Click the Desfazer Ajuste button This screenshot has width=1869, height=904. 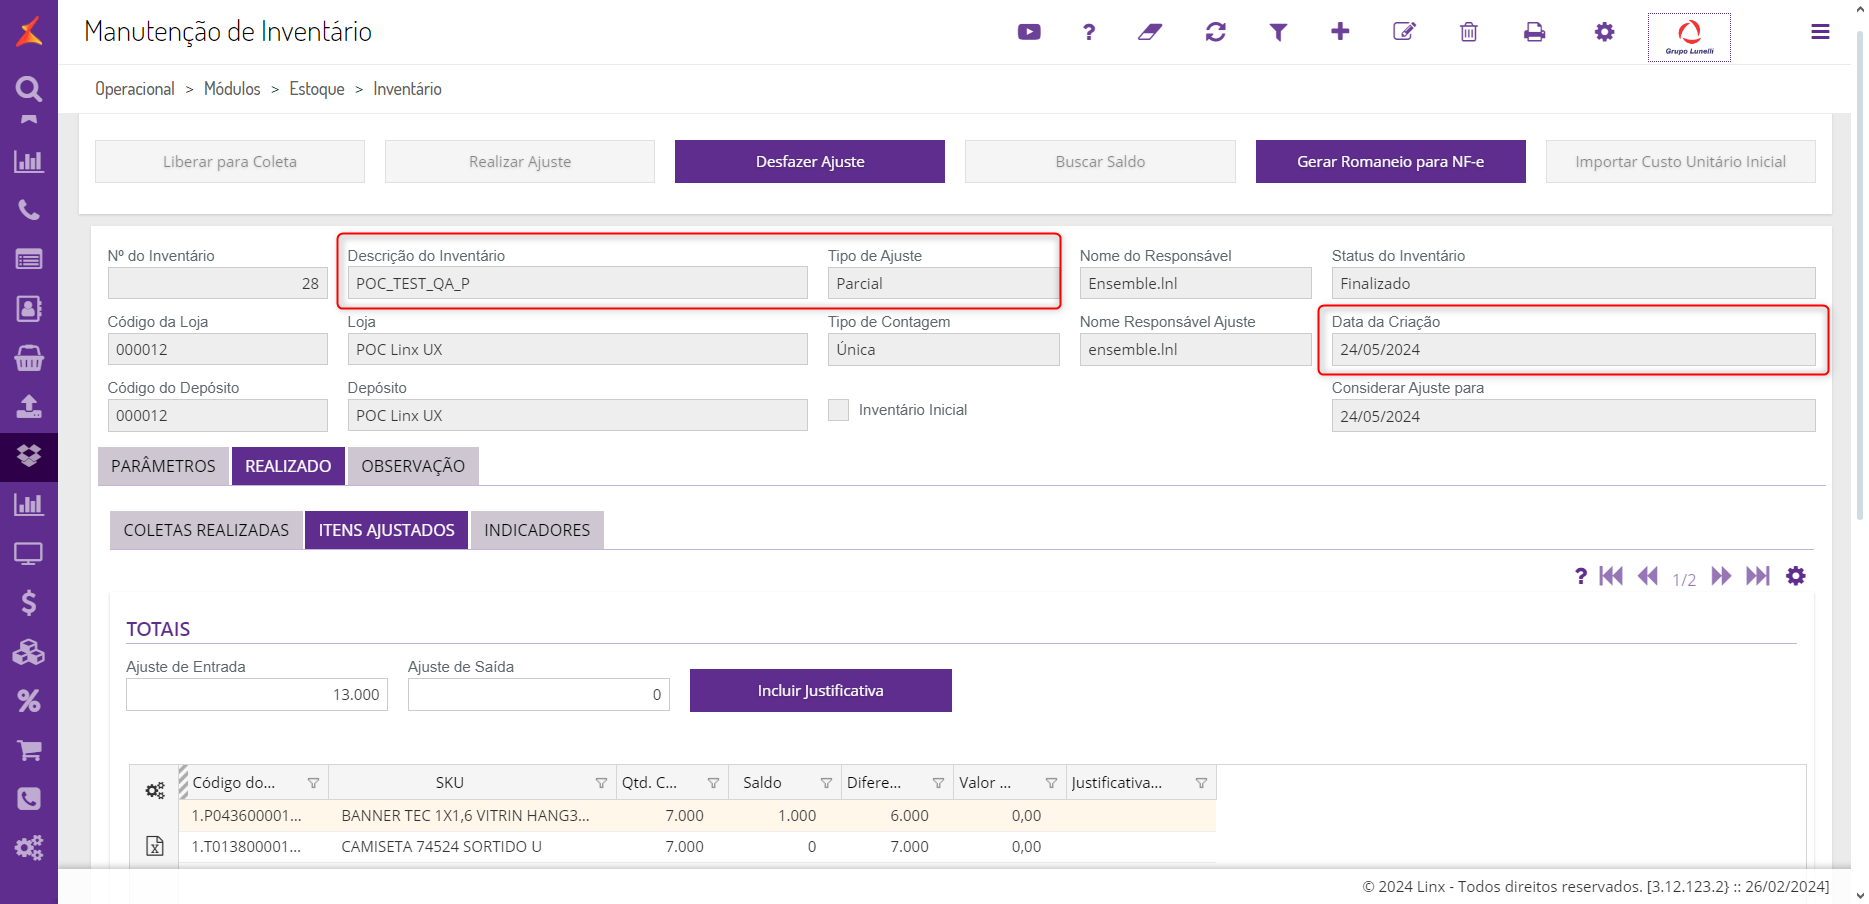[809, 162]
